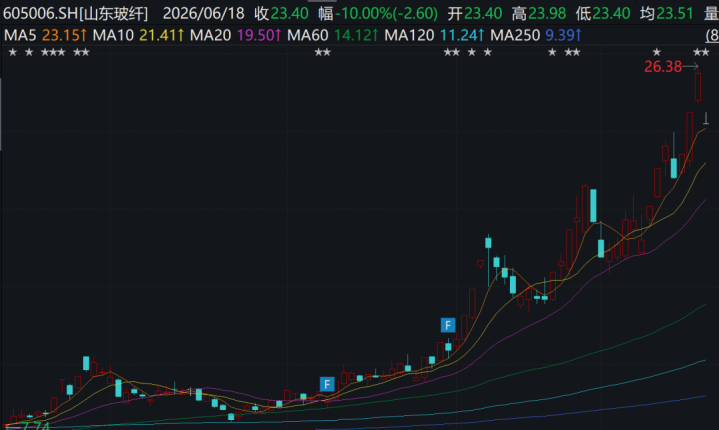Image resolution: width=719 pixels, height=430 pixels.
Task: Click the triple-star marker in the star row
Action: point(53,53)
